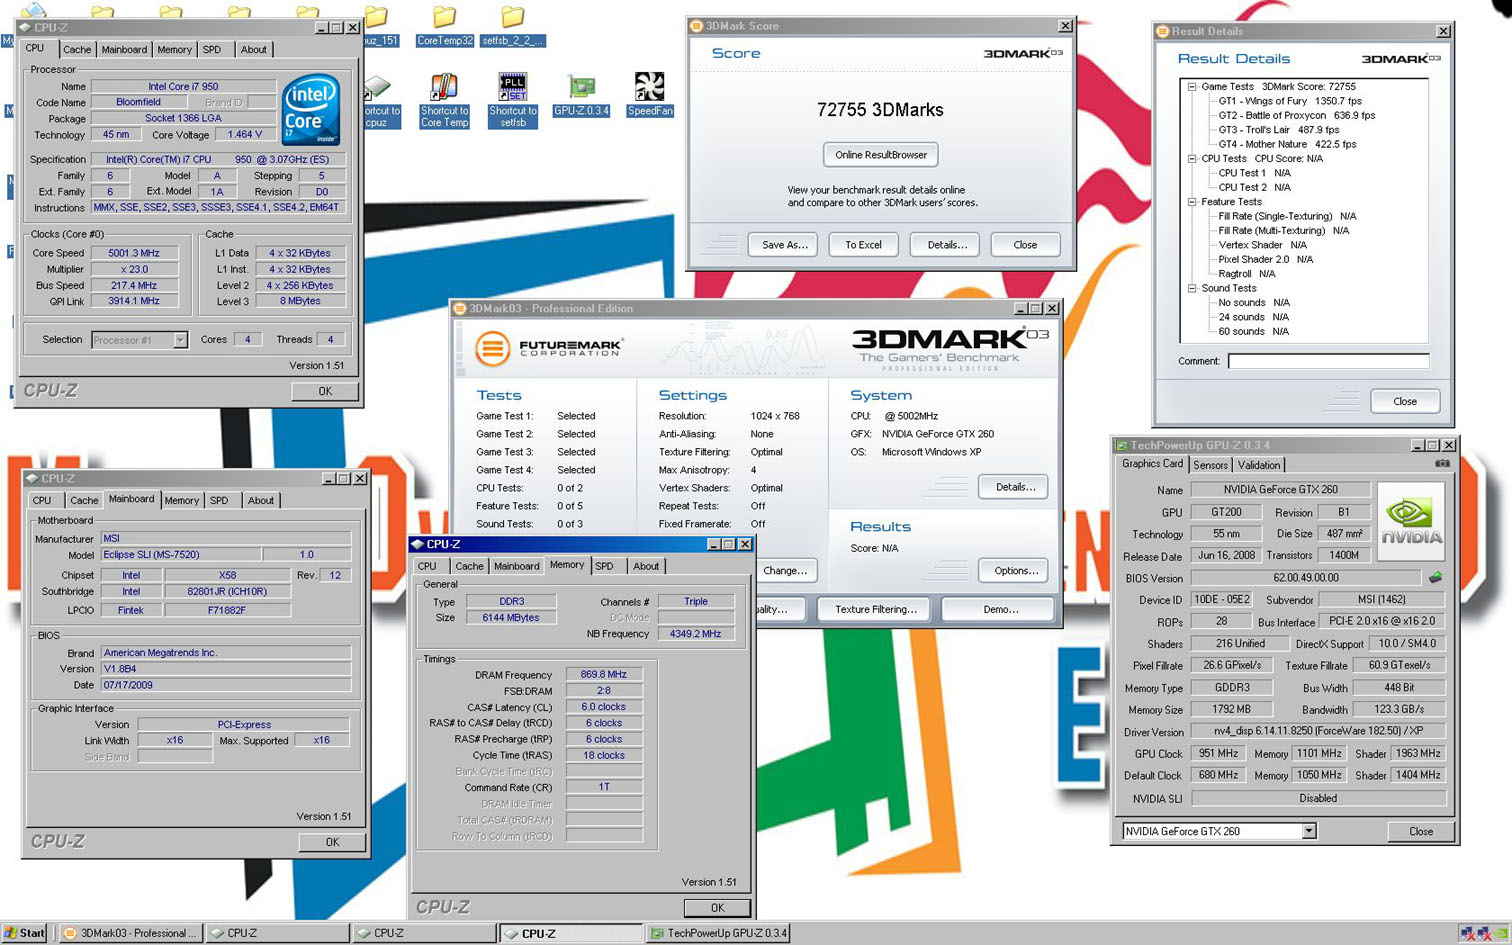Viewport: 1512px width, 945px height.
Task: Click the Online ResultBrowser button
Action: (881, 155)
